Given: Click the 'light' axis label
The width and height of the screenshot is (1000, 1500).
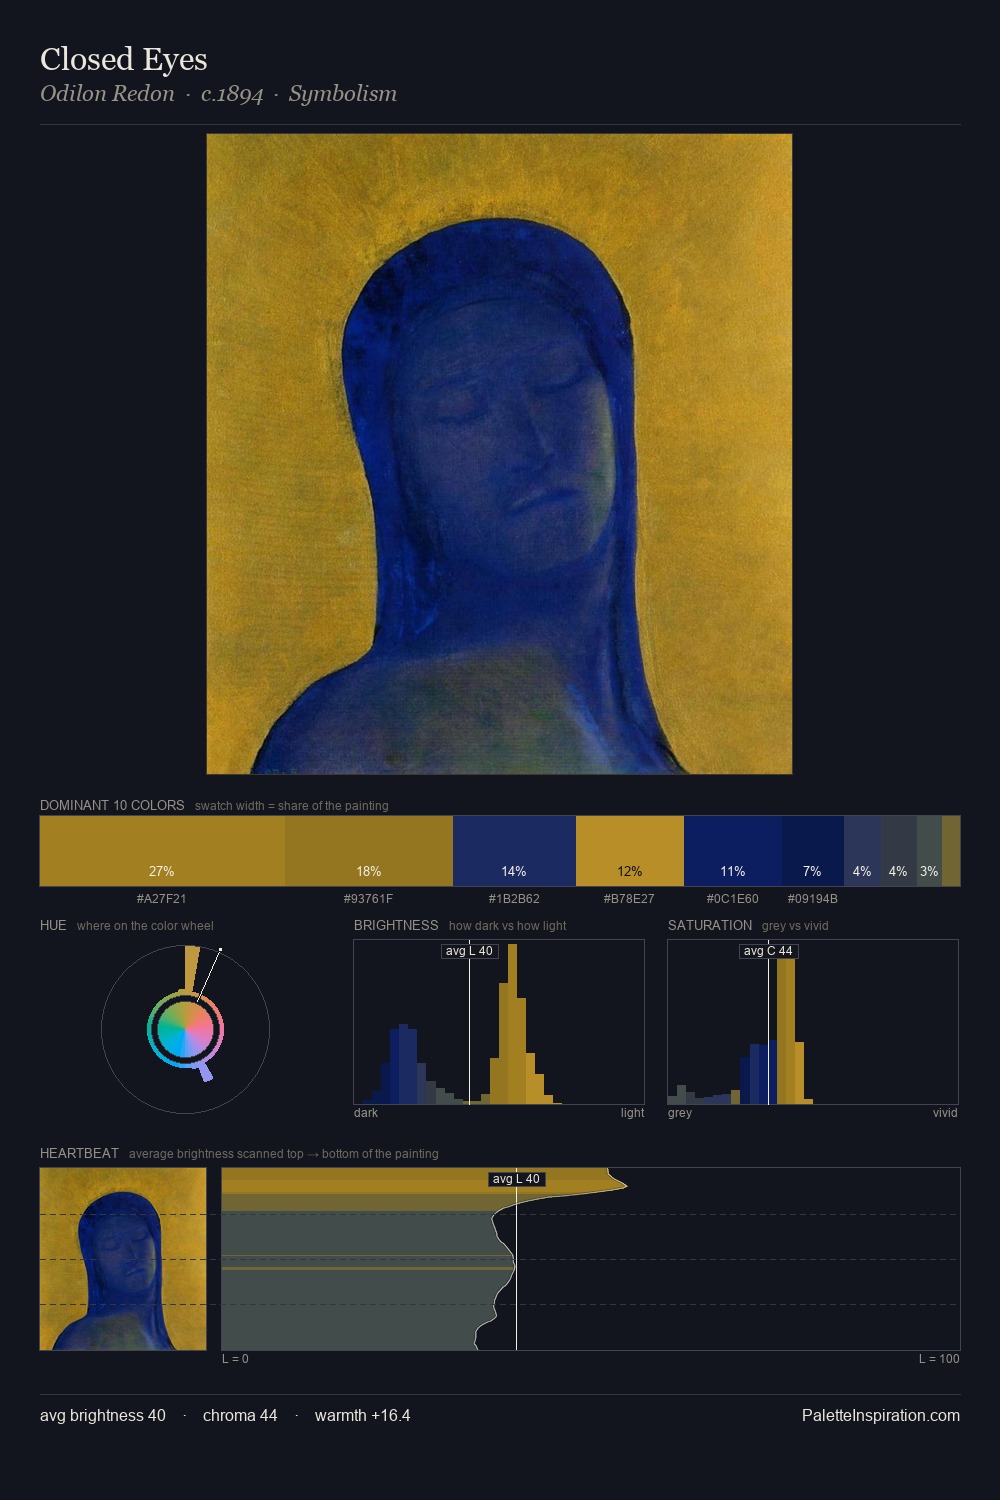Looking at the screenshot, I should tap(632, 1113).
